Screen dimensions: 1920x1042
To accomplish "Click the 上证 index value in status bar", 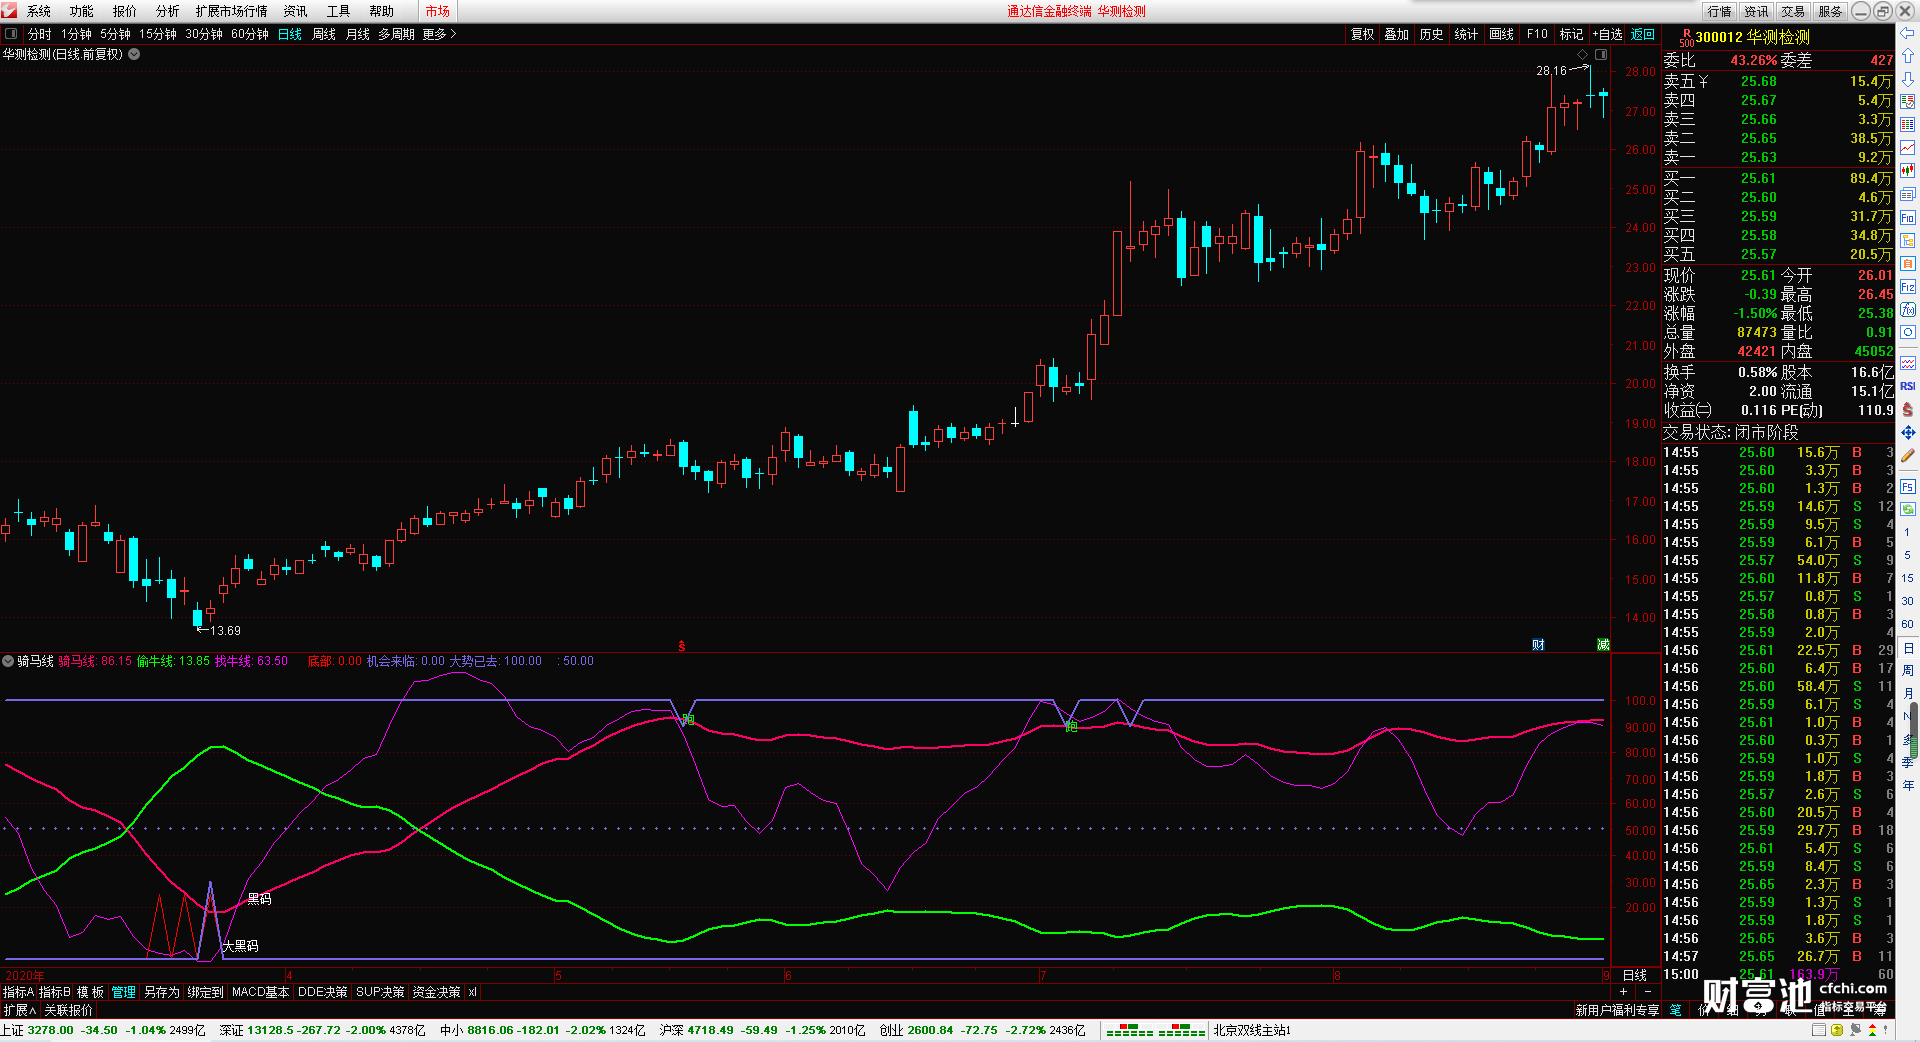I will pos(50,1030).
